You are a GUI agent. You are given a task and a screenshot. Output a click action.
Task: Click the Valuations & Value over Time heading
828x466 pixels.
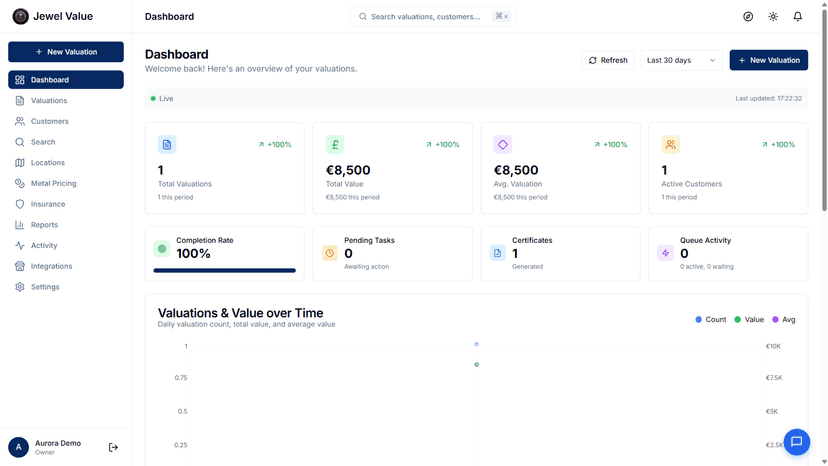240,313
